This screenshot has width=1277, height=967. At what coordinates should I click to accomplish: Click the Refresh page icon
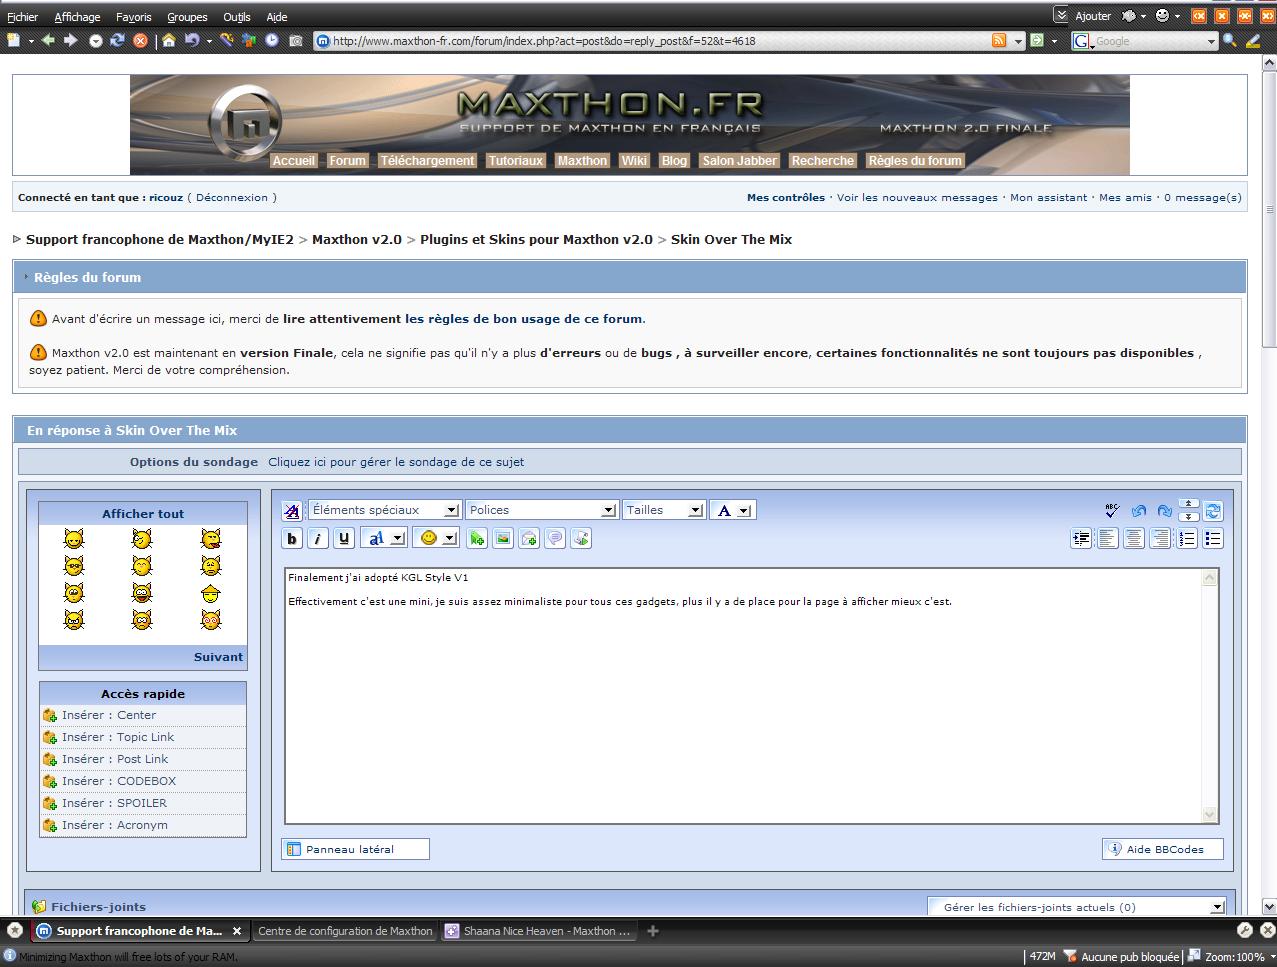[x=117, y=40]
